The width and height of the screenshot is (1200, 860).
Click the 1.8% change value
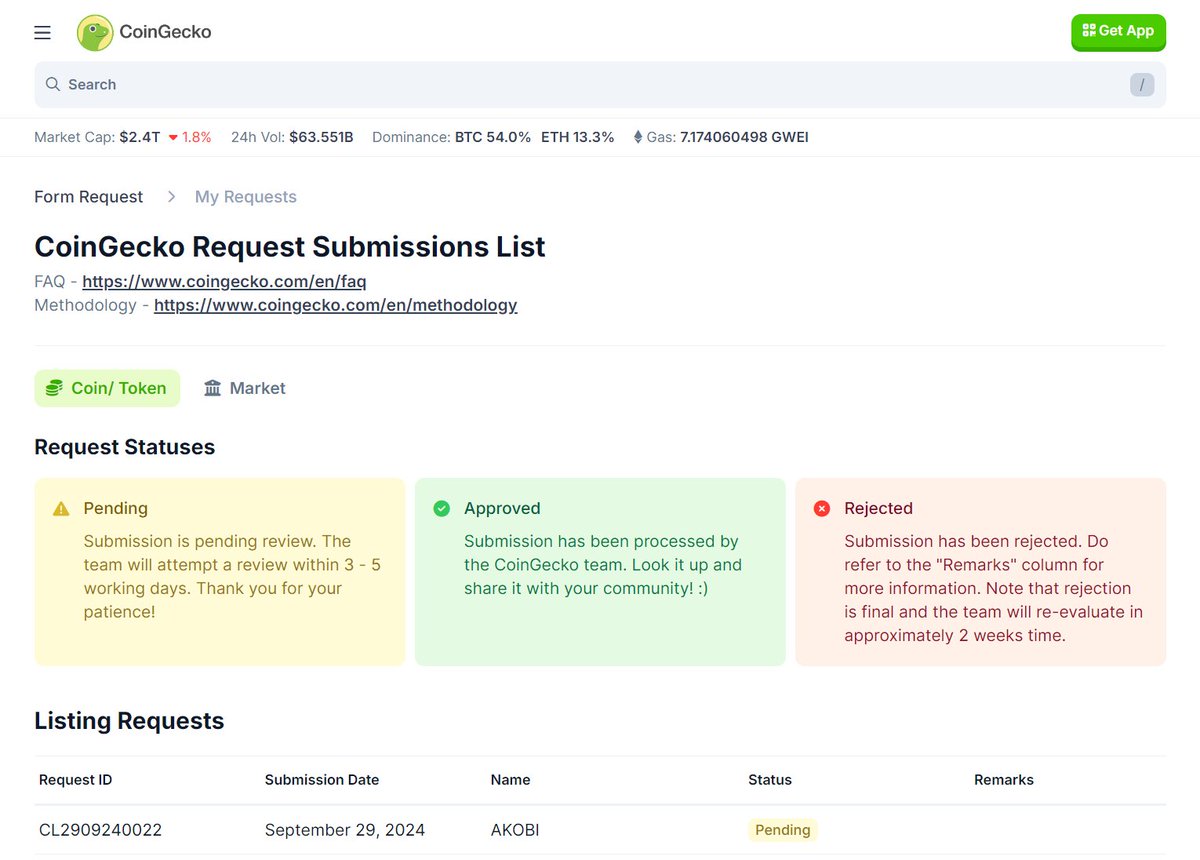[197, 137]
